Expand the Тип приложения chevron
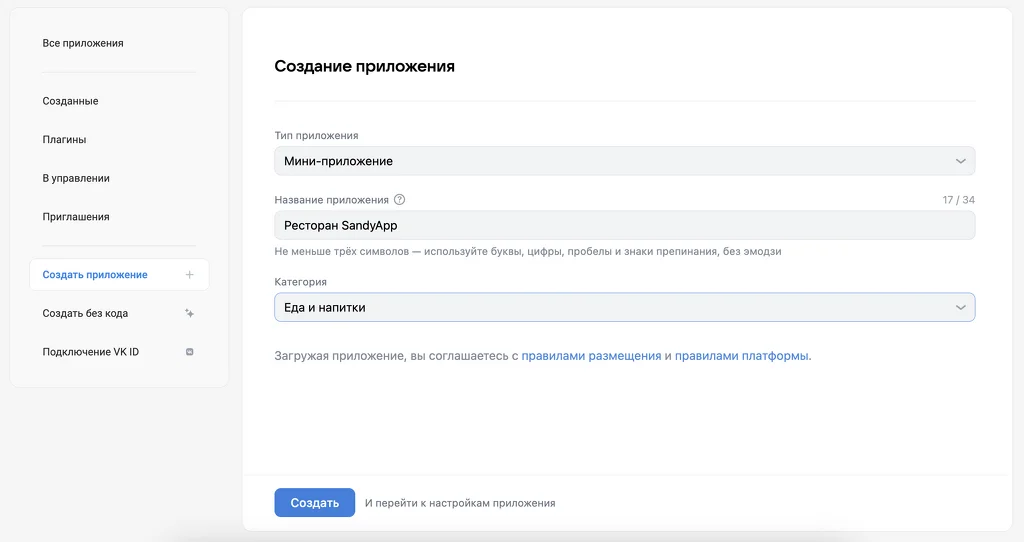This screenshot has width=1024, height=542. click(x=961, y=161)
